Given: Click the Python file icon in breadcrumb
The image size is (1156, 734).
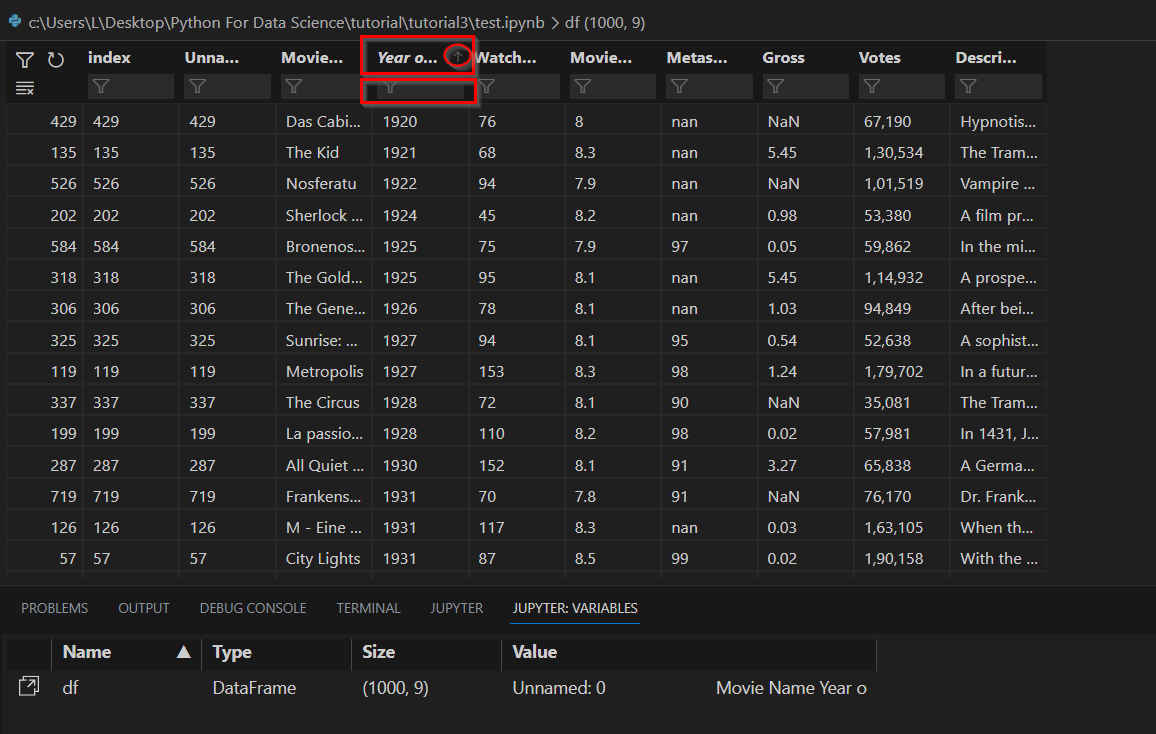Looking at the screenshot, I should coord(15,21).
